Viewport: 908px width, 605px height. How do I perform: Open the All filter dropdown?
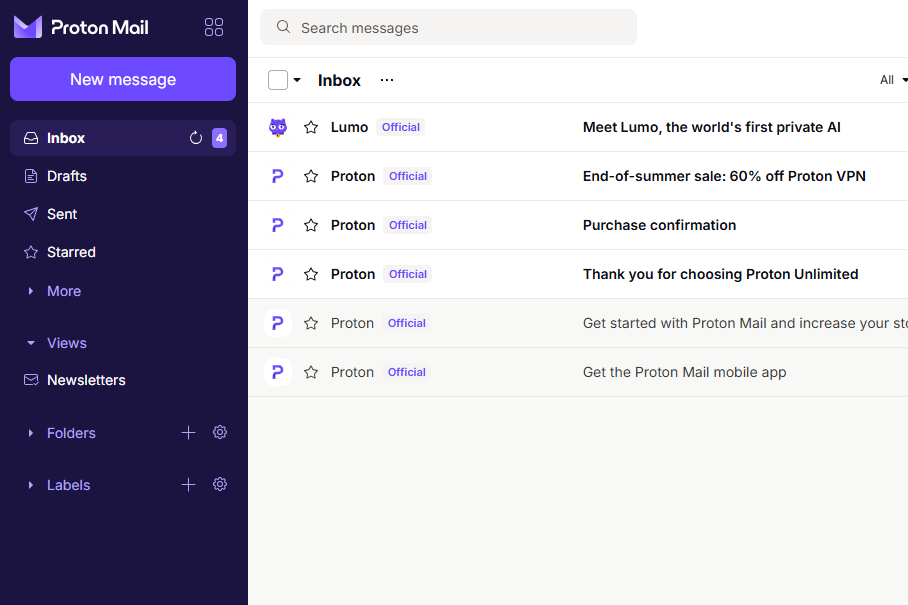(x=892, y=80)
